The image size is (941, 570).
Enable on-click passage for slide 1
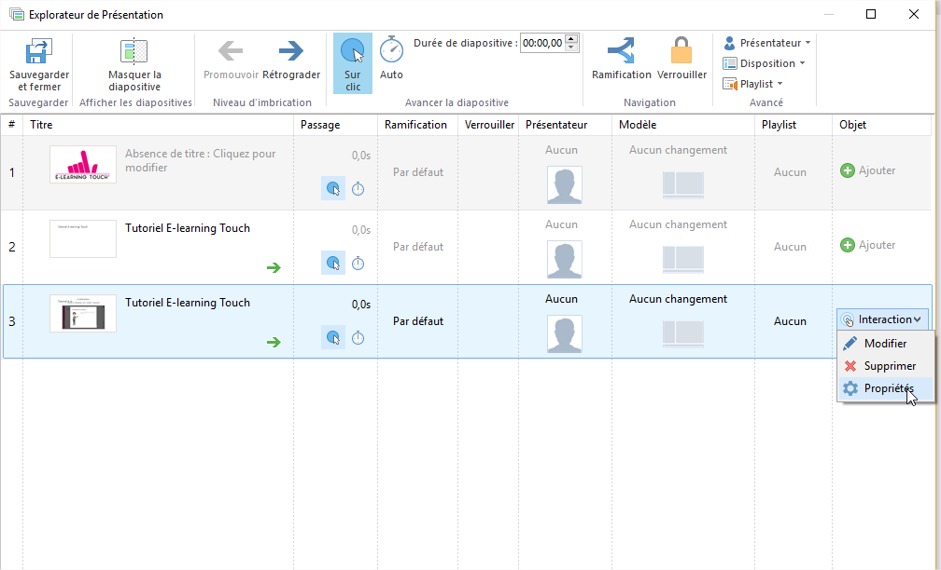(333, 188)
